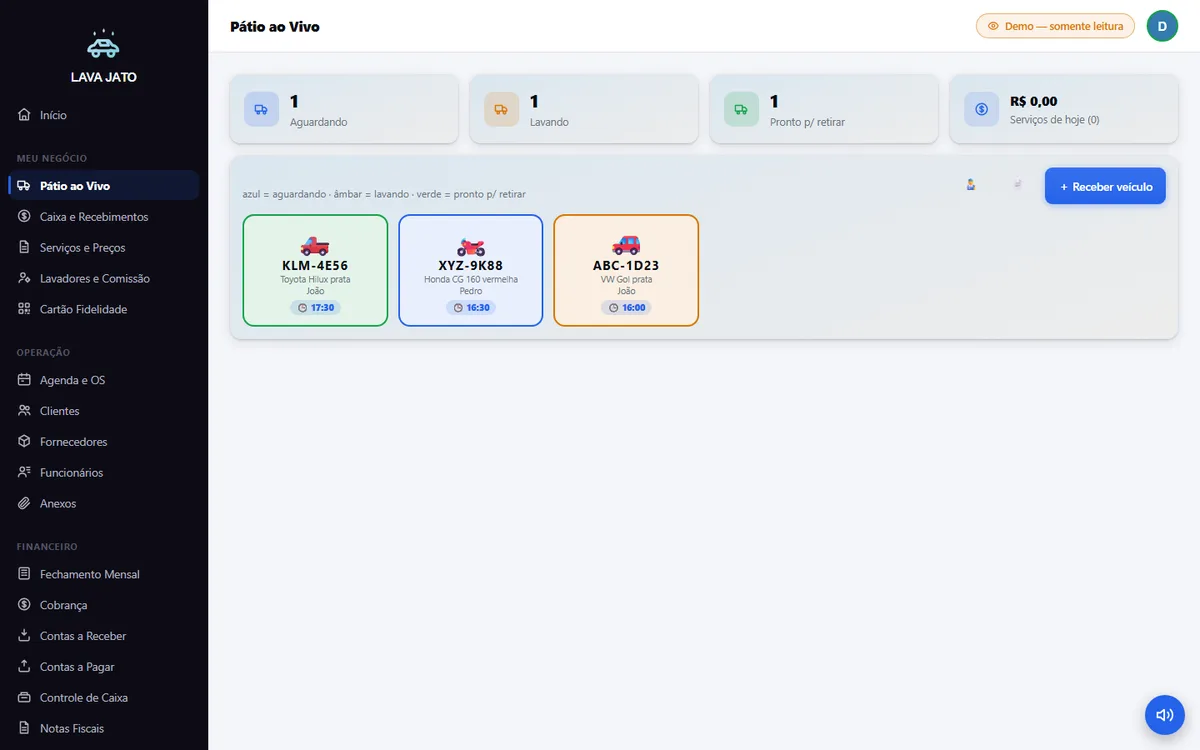Open the Anexos paperclip item

(104, 504)
